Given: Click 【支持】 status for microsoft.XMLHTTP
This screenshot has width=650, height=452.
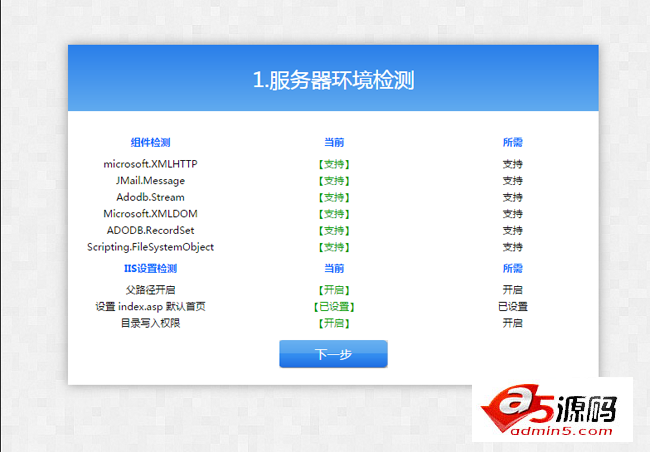Looking at the screenshot, I should 334,164.
